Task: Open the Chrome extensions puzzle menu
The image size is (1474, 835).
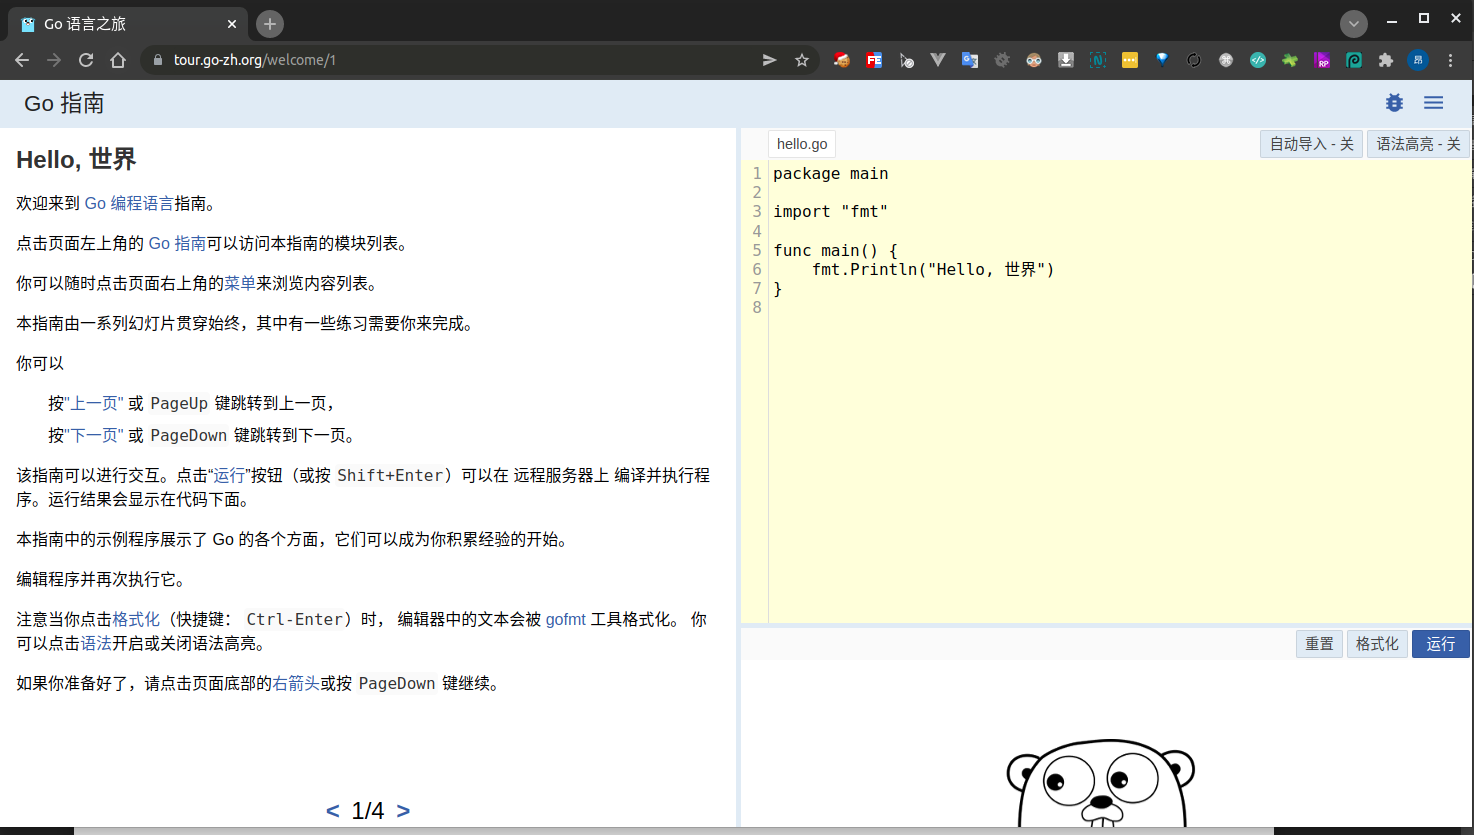Action: point(1385,60)
